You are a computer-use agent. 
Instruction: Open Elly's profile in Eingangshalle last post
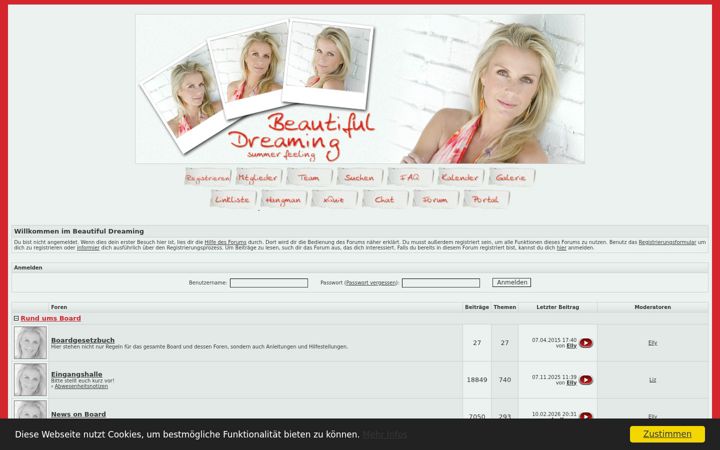pyautogui.click(x=571, y=382)
